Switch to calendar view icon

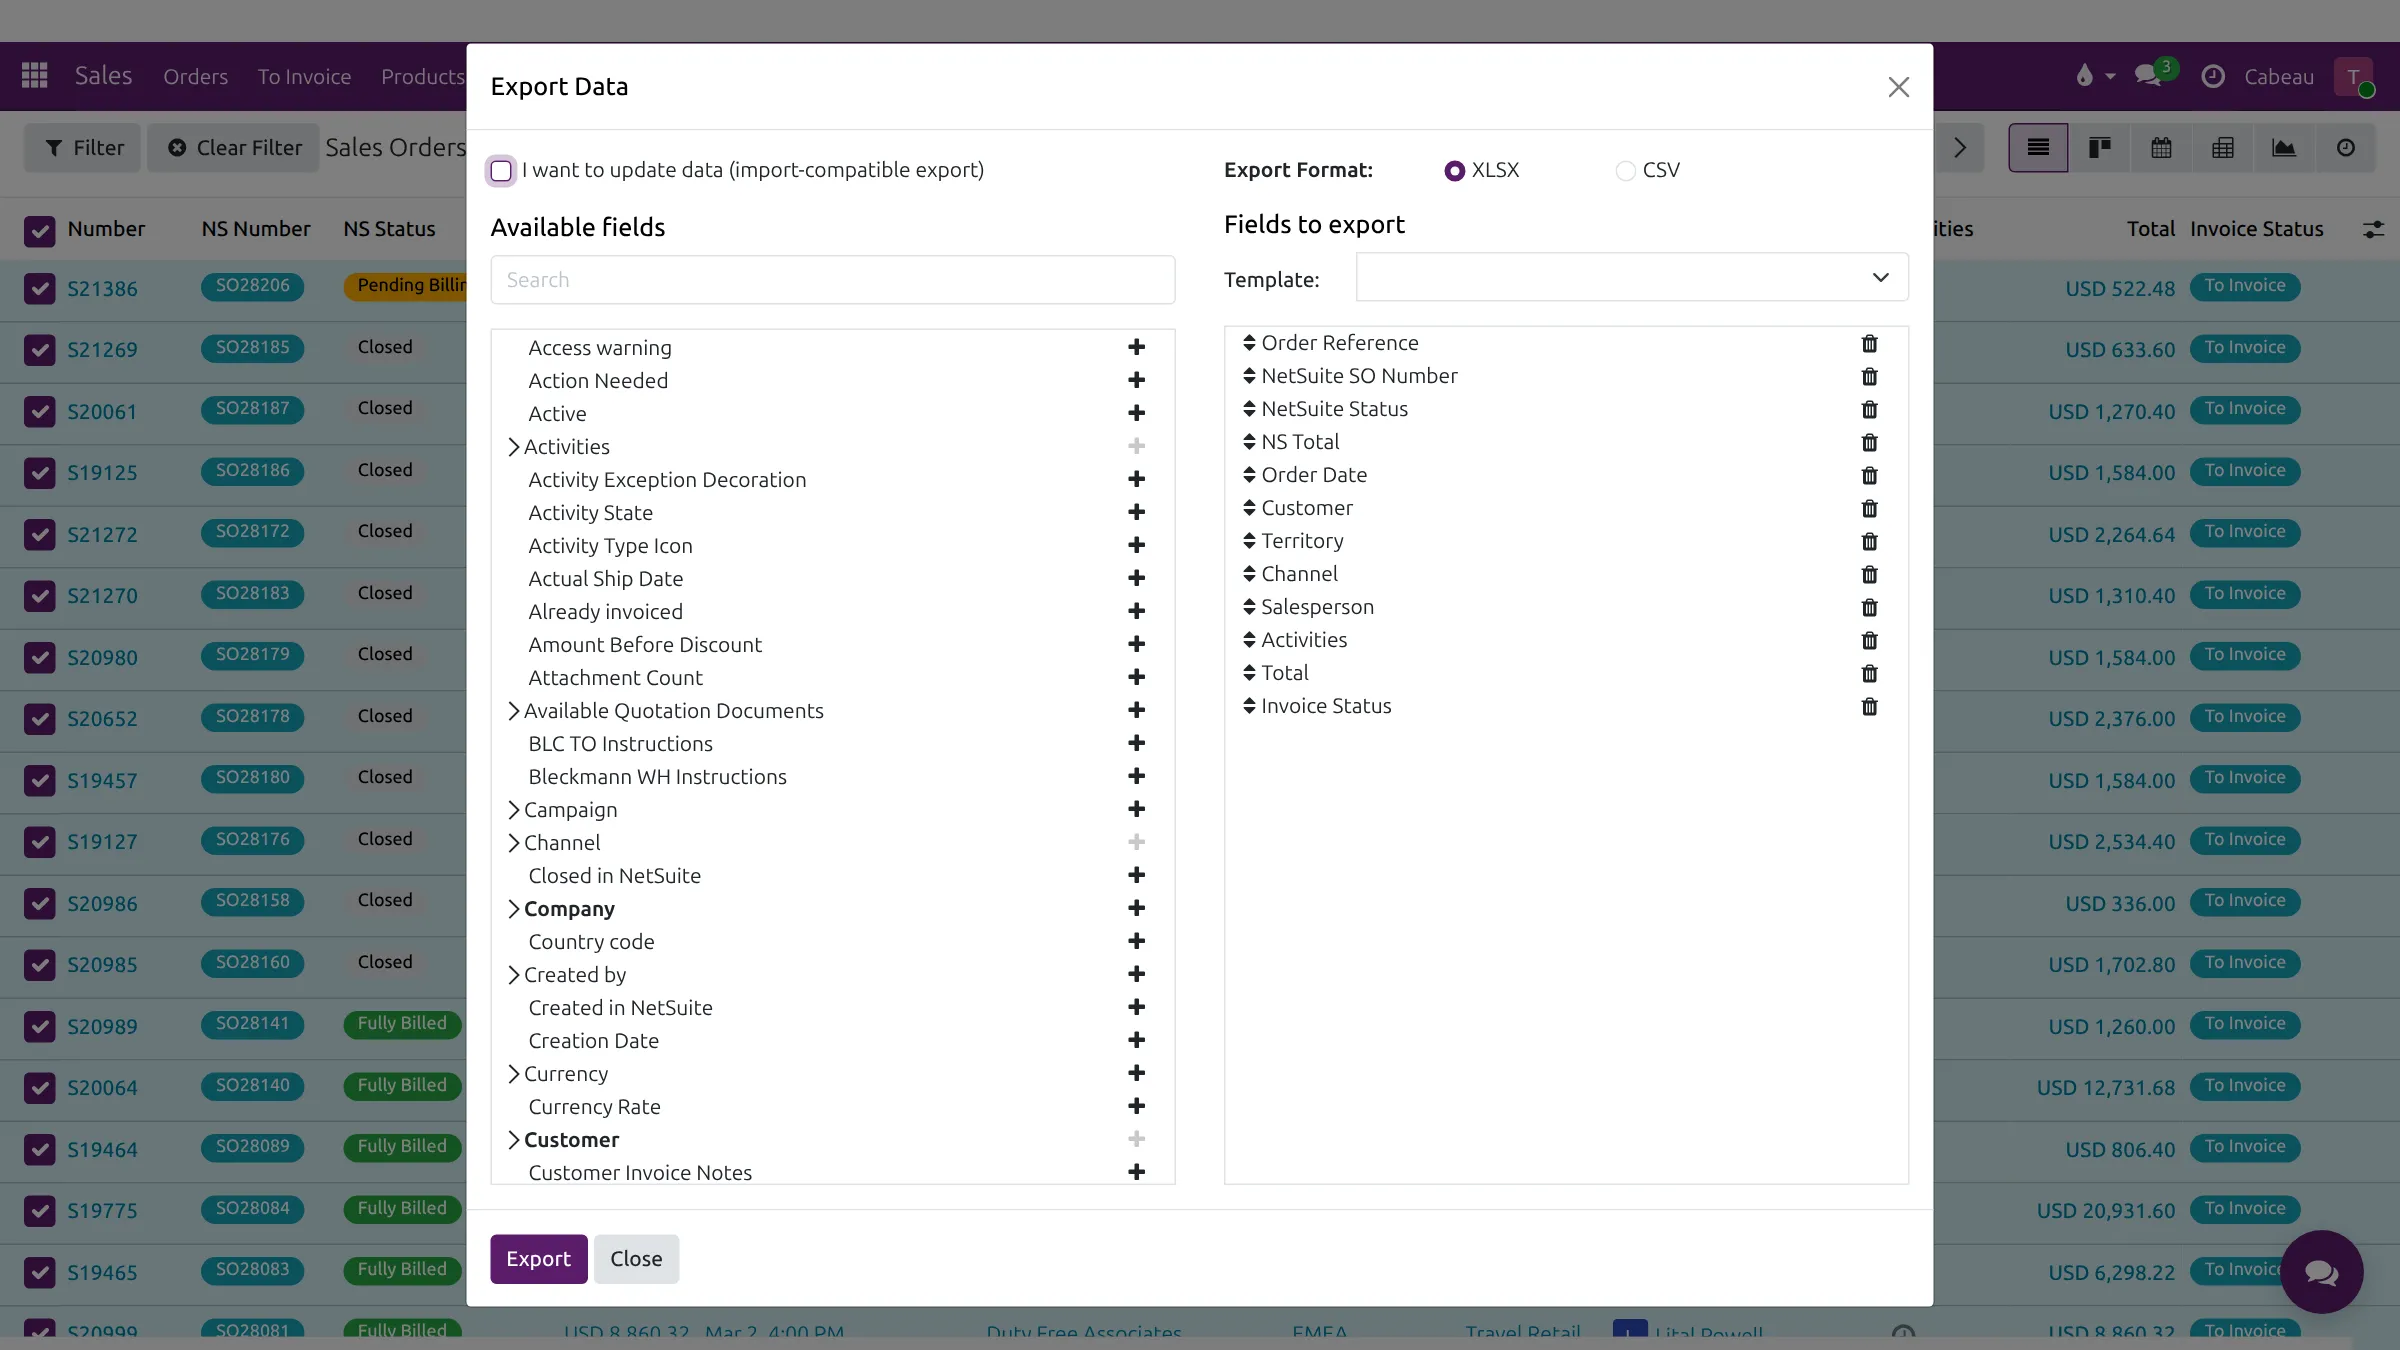click(2161, 148)
